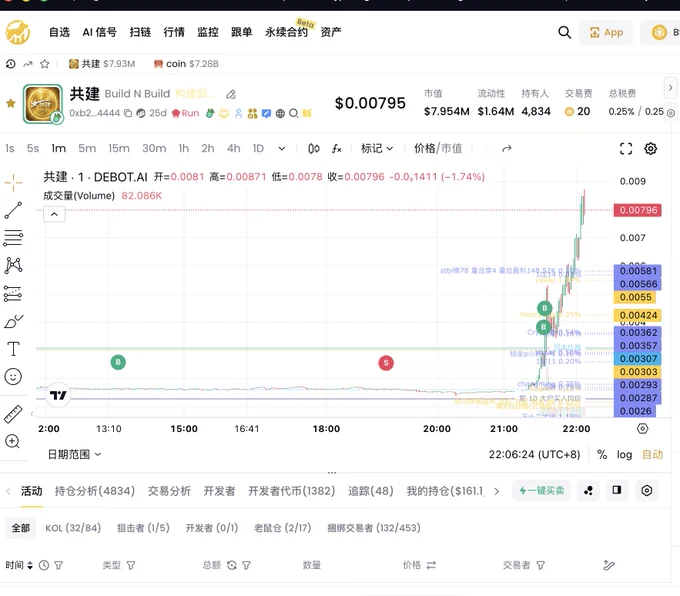Copy contract address 0xb2_4444 icon
680x596 pixels.
(x=128, y=113)
